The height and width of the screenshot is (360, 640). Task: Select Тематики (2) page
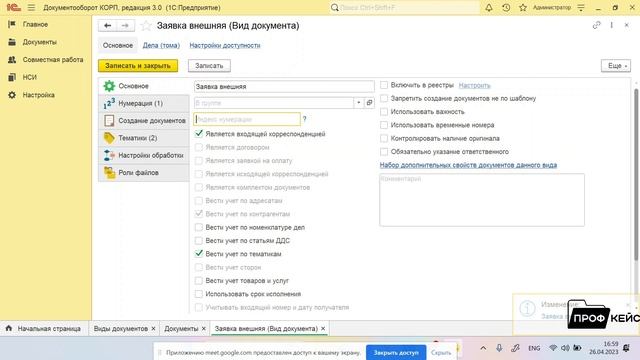coord(144,138)
